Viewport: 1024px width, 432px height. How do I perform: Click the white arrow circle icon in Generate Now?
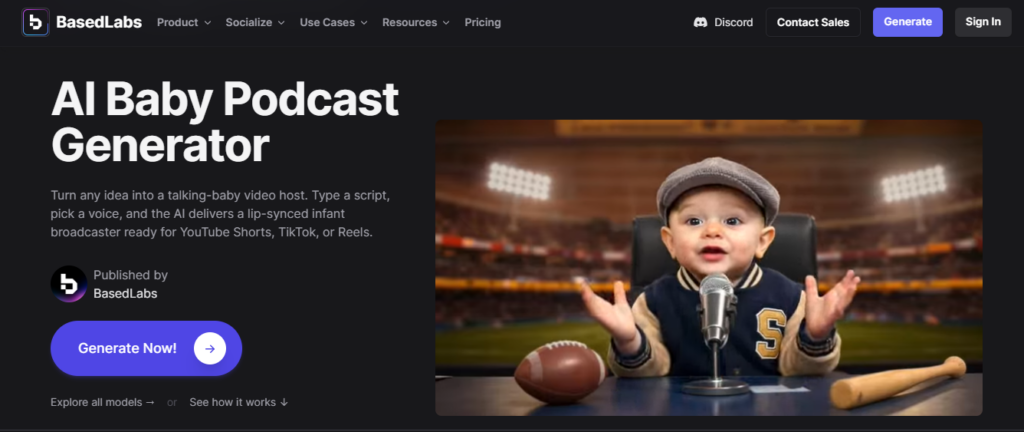(x=210, y=348)
